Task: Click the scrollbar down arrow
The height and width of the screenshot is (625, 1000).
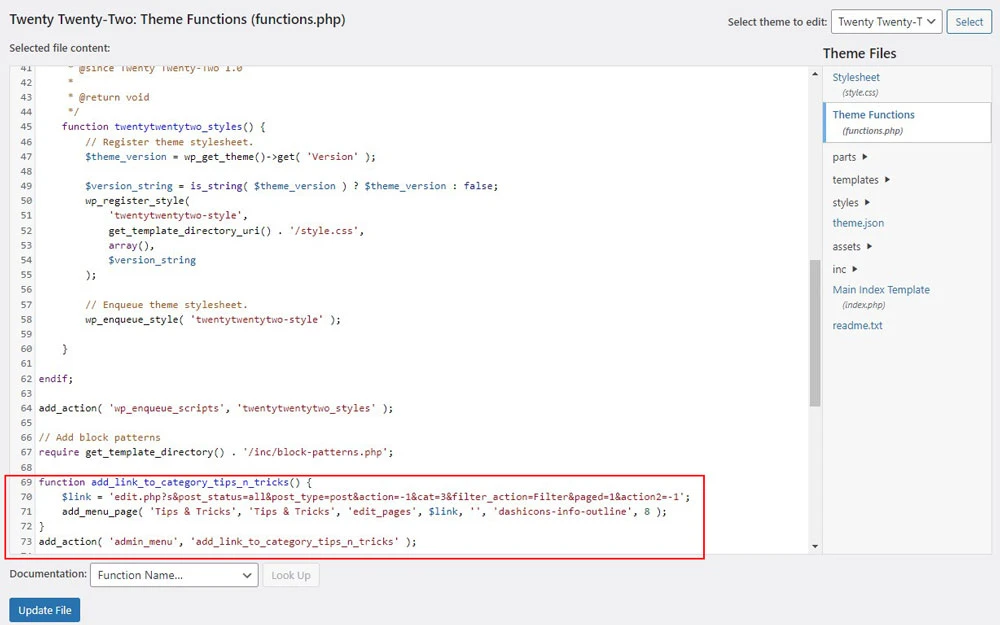Action: click(x=814, y=548)
